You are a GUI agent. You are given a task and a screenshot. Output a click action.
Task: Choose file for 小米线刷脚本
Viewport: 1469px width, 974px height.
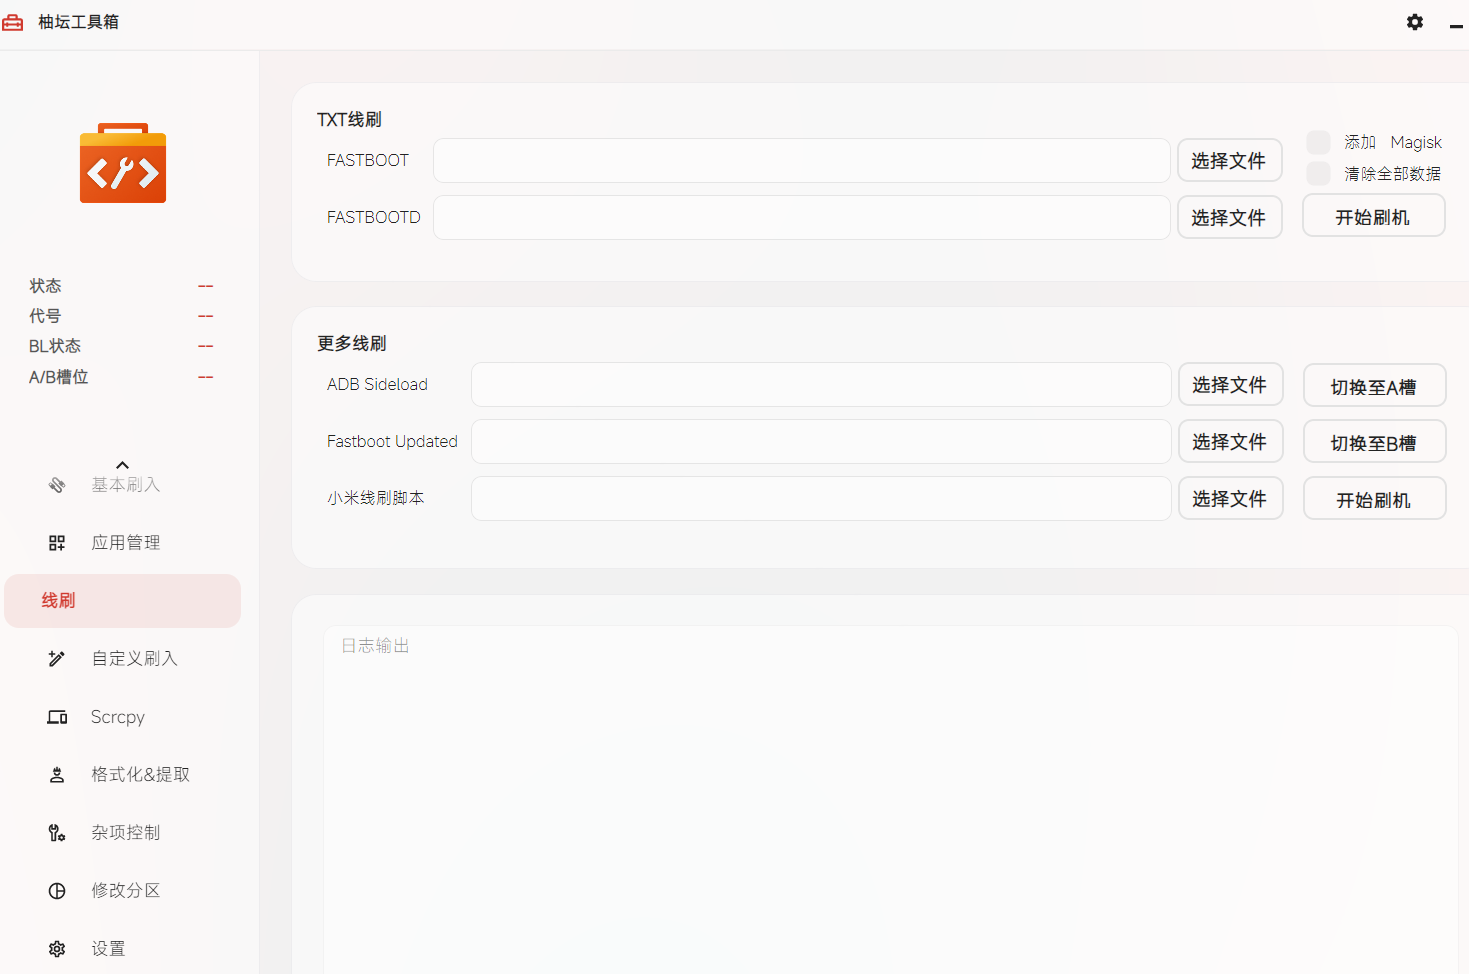1230,499
